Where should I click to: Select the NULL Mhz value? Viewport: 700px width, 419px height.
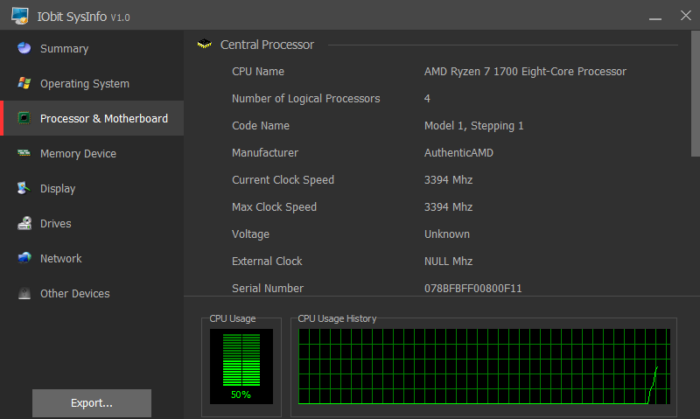pyautogui.click(x=448, y=261)
